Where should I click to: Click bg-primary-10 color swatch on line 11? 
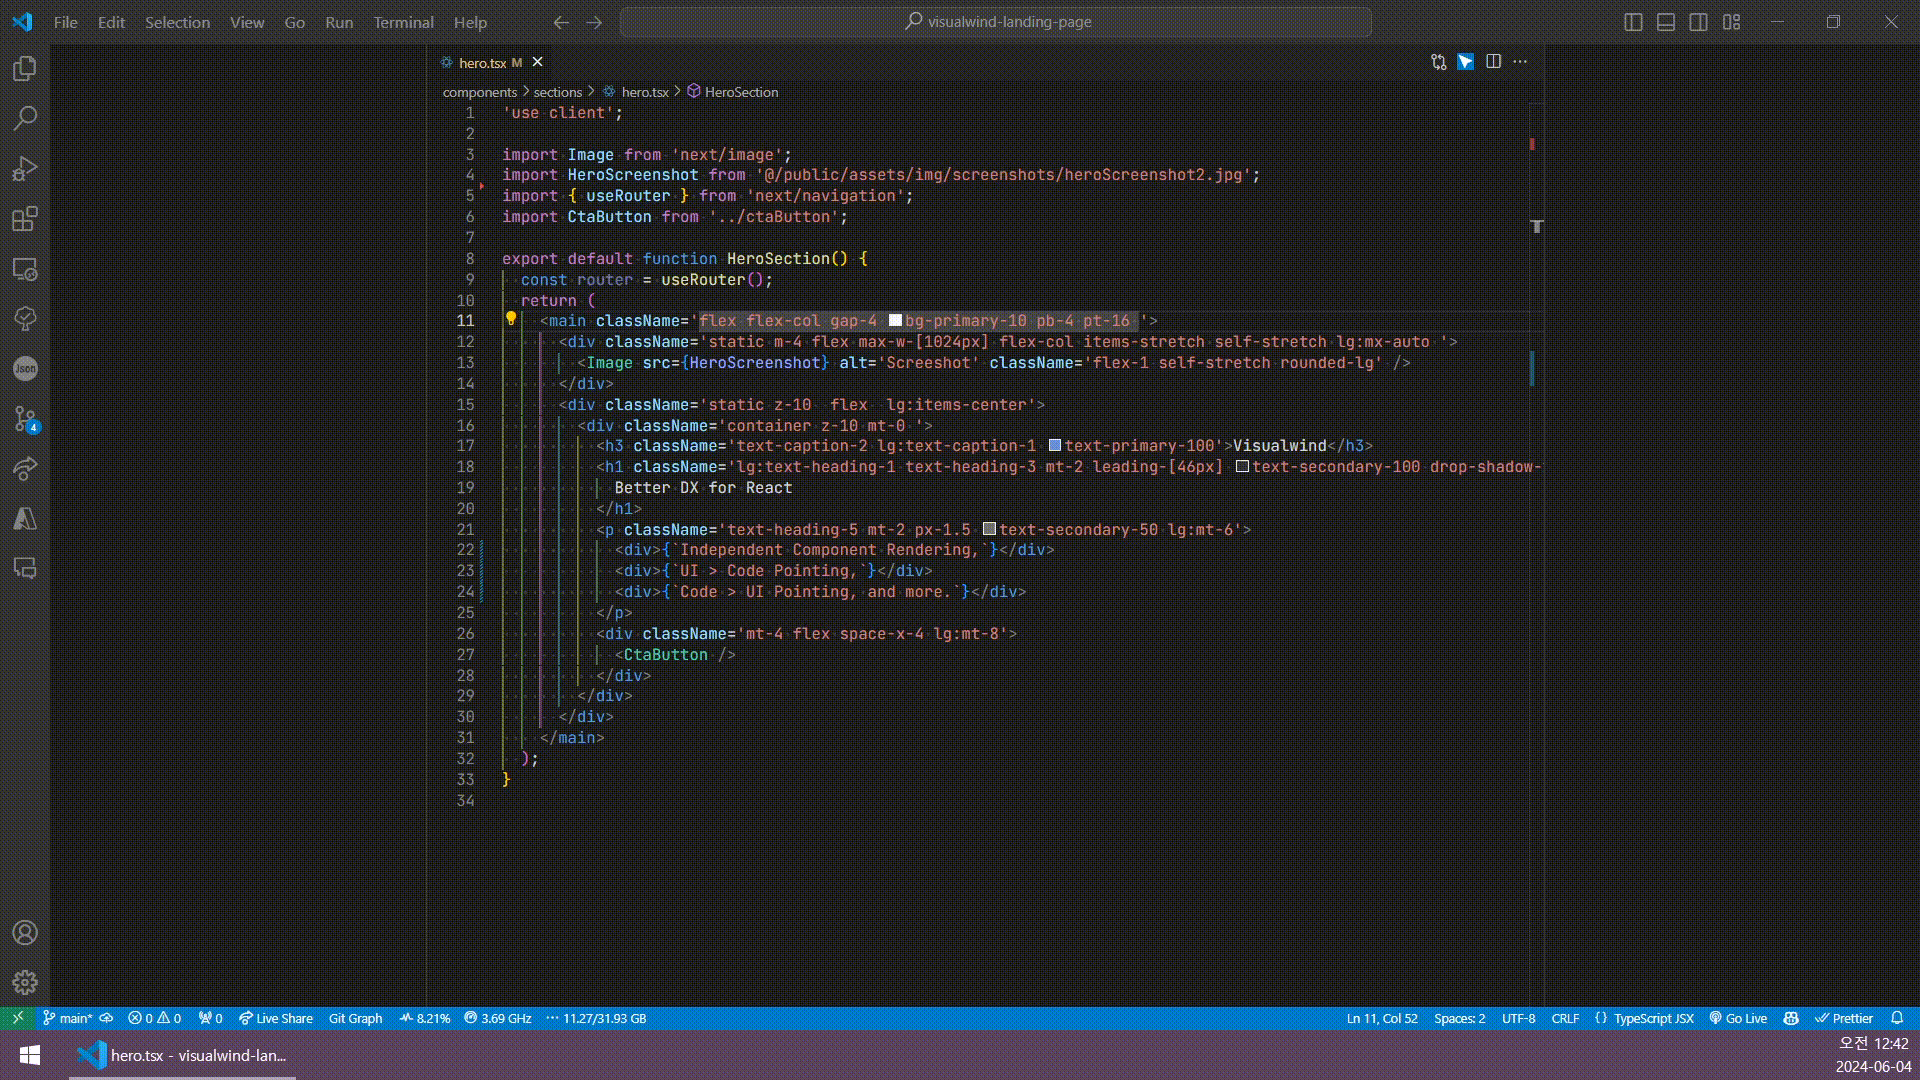pos(895,321)
